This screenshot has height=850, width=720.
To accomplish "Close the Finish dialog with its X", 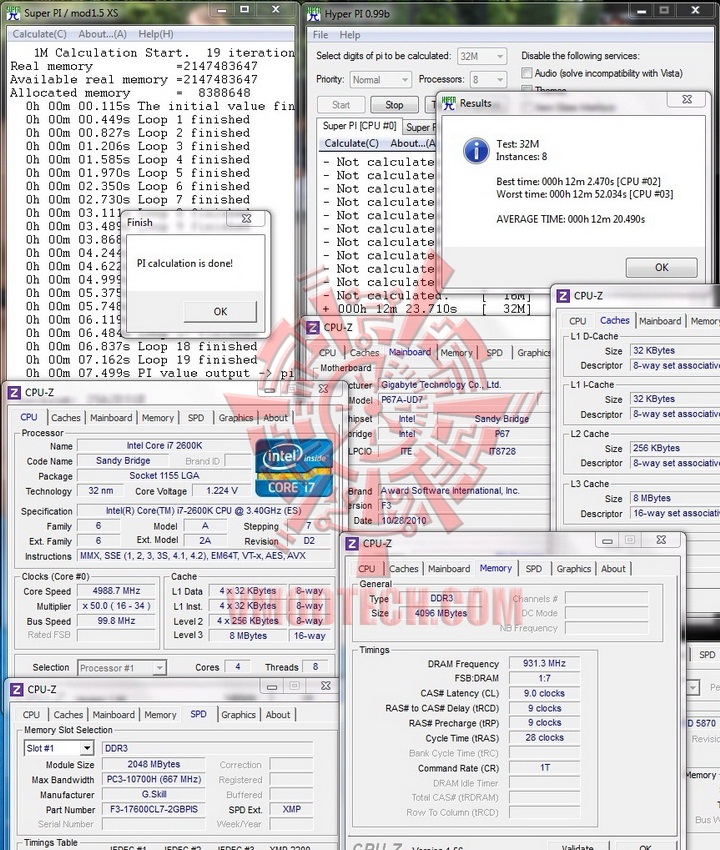I will (246, 218).
